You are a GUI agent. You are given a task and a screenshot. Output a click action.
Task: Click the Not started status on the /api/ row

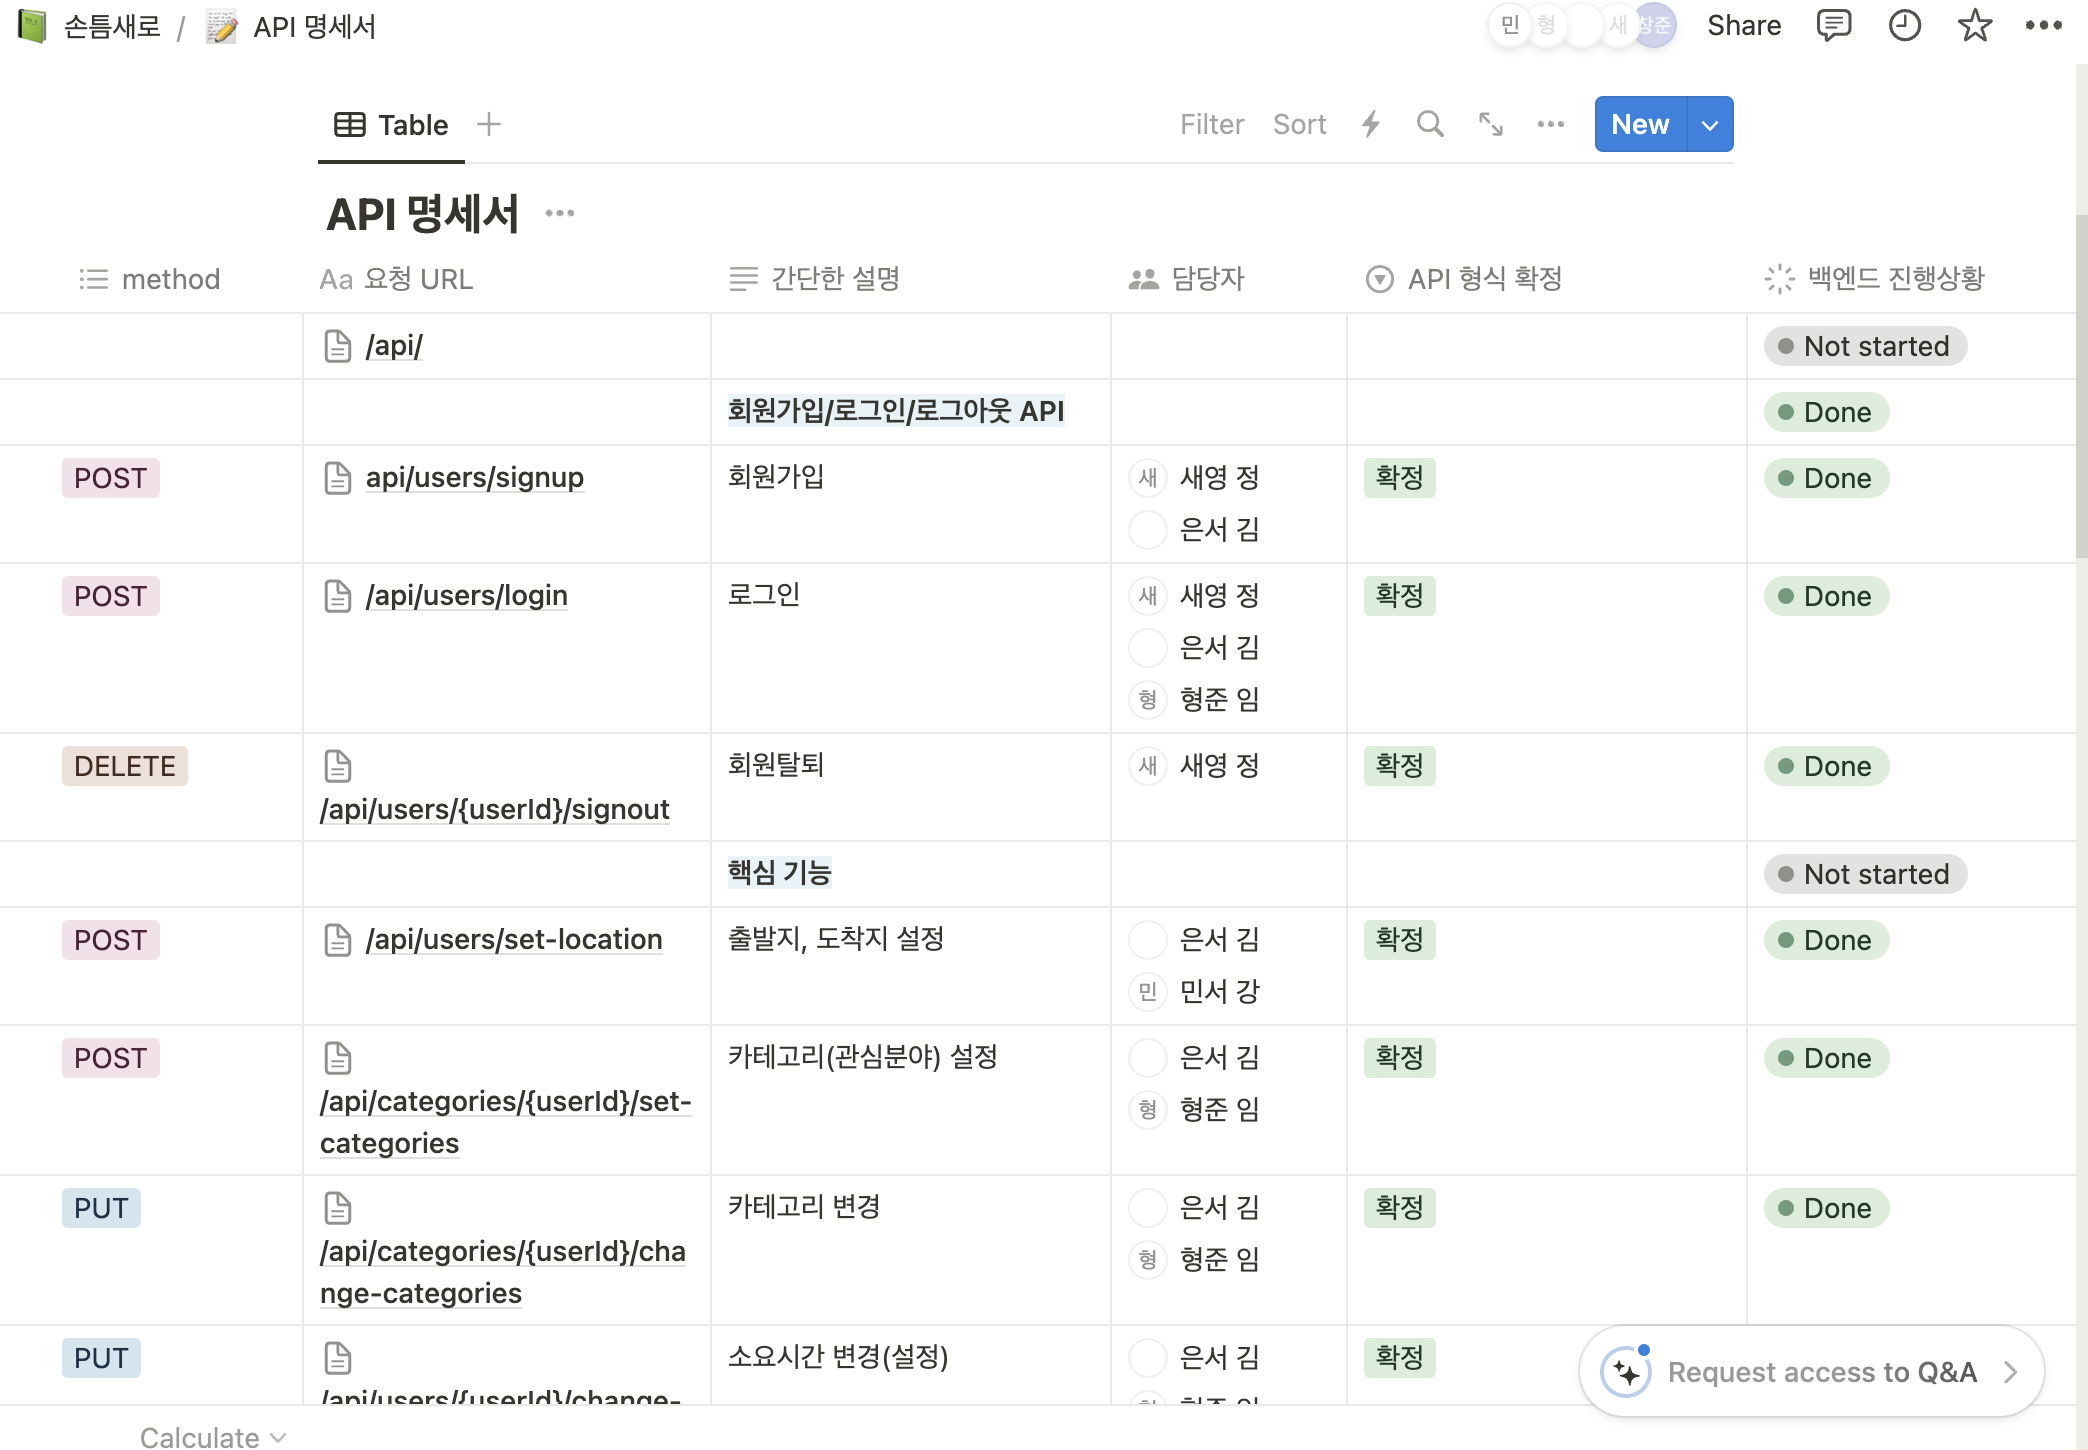(1865, 346)
